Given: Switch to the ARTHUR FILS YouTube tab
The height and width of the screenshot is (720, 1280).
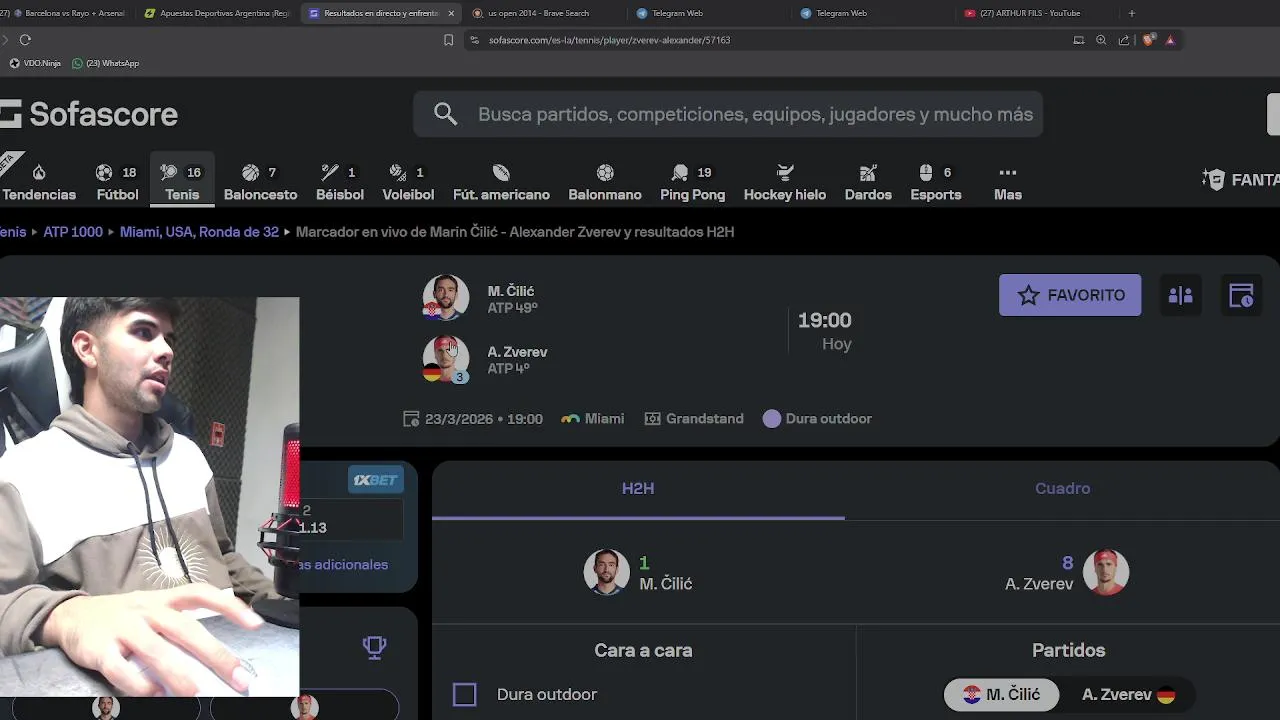Looking at the screenshot, I should coord(1030,13).
